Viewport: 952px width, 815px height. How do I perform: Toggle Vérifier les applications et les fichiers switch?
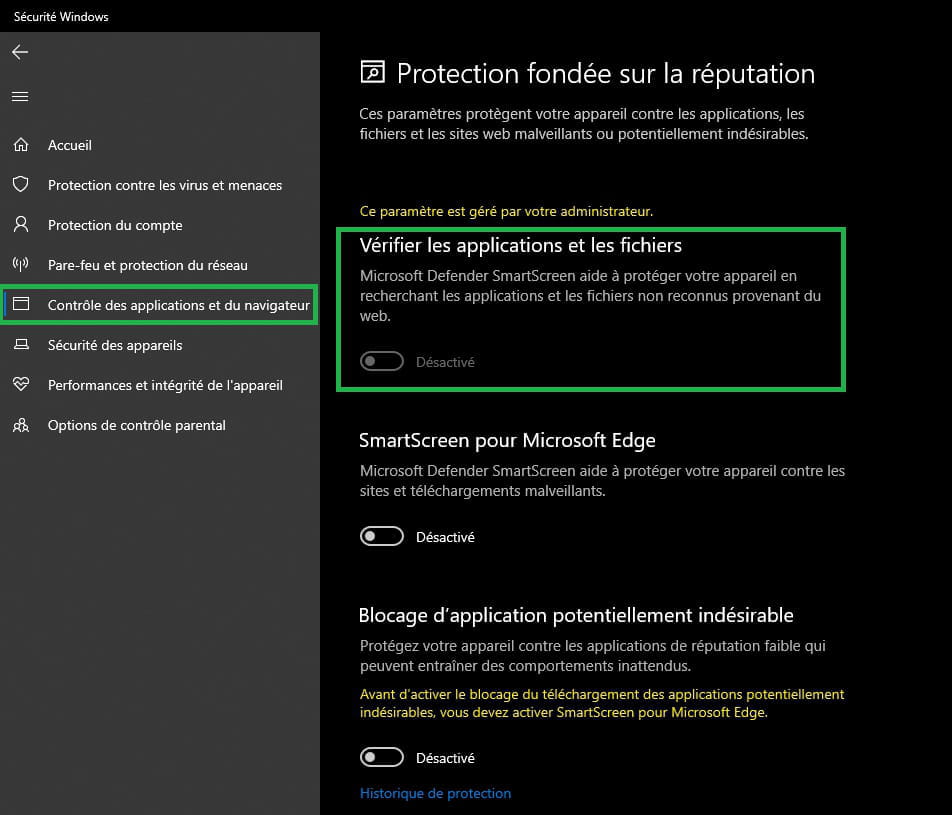point(382,361)
